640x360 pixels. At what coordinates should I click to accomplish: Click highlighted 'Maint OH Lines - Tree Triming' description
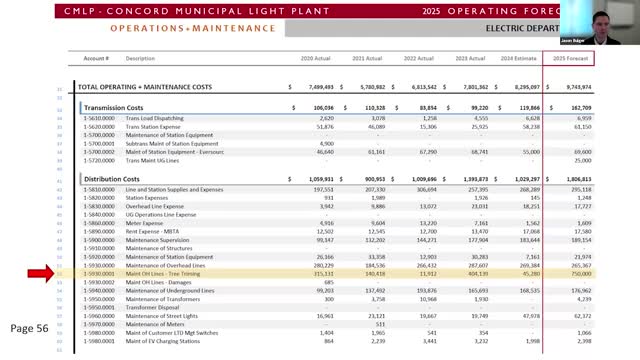click(162, 274)
